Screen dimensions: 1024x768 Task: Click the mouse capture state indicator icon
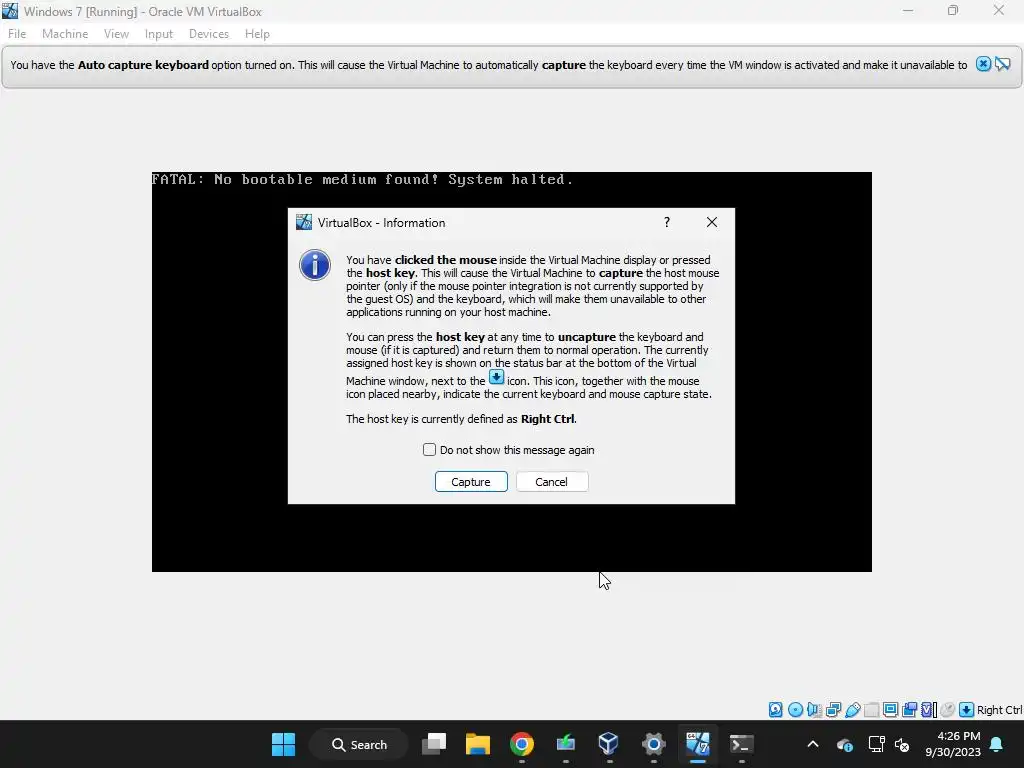948,710
